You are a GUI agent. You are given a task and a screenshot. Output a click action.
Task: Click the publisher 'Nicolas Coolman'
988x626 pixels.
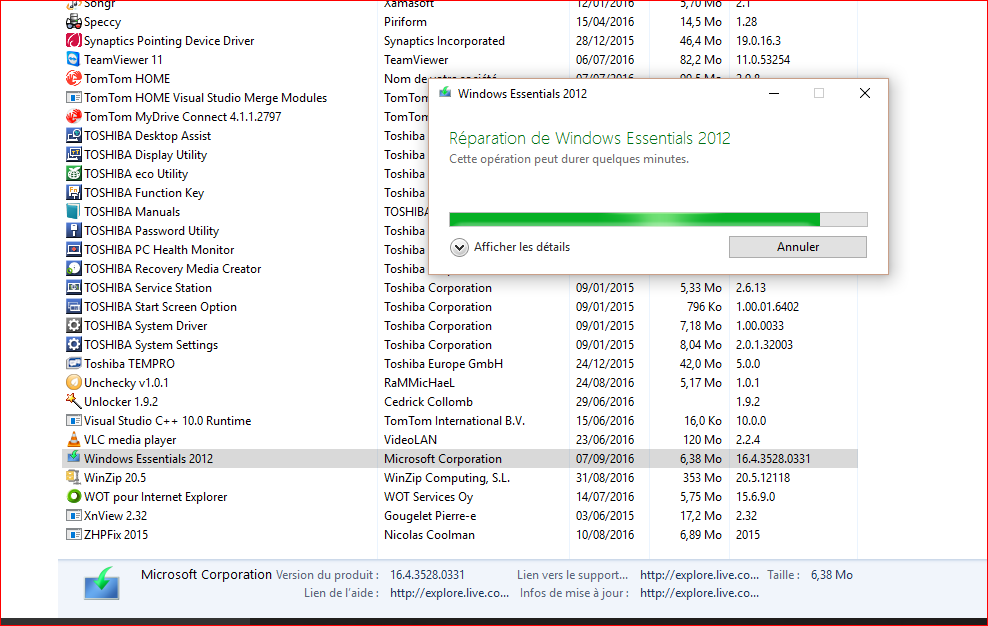pos(429,535)
